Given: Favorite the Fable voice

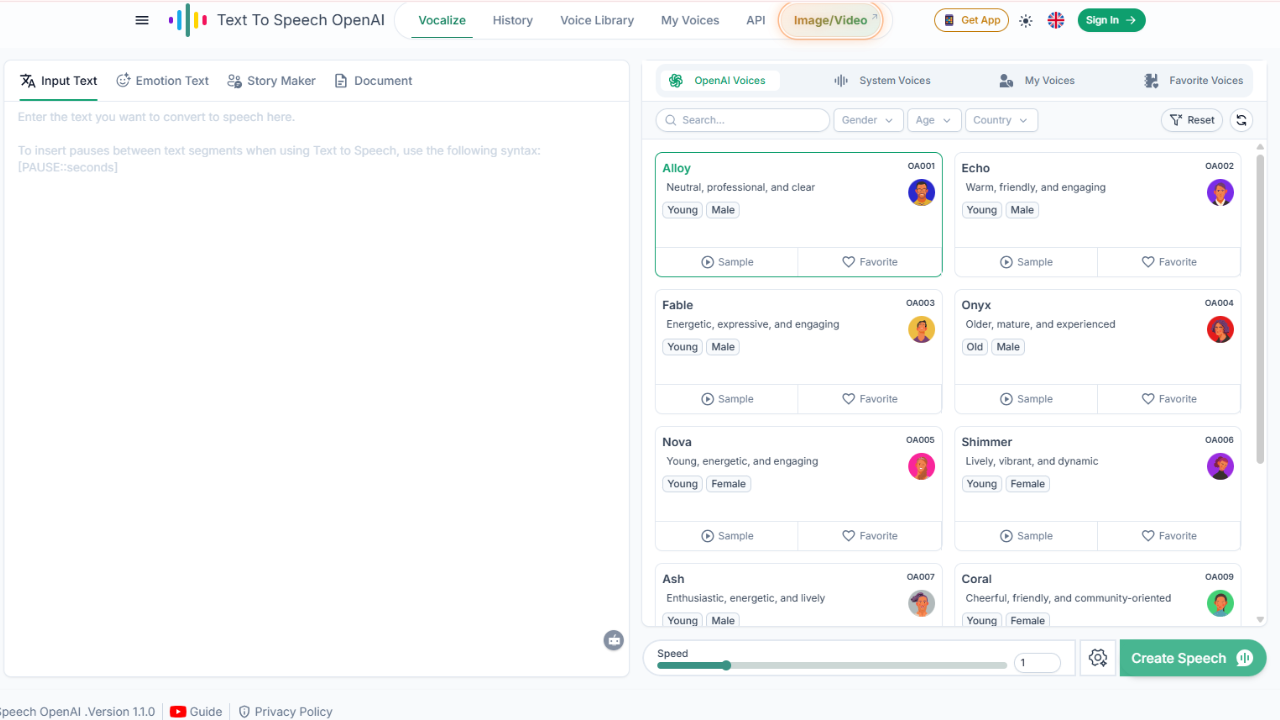Looking at the screenshot, I should (870, 399).
